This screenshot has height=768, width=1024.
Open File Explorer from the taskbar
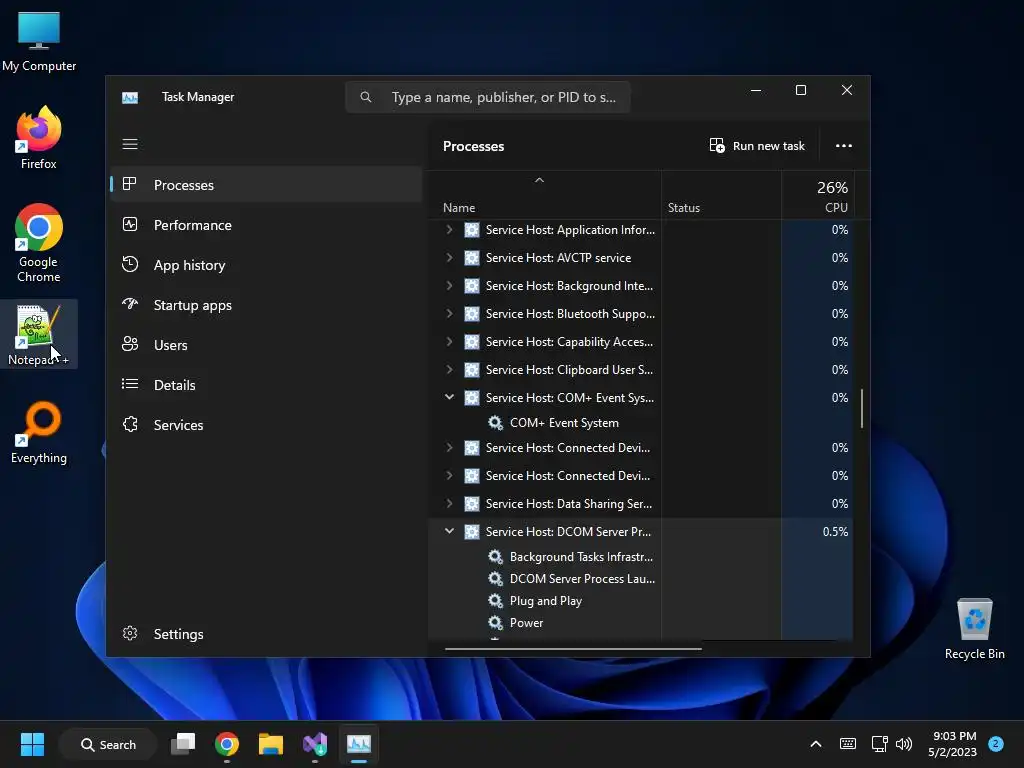click(270, 744)
